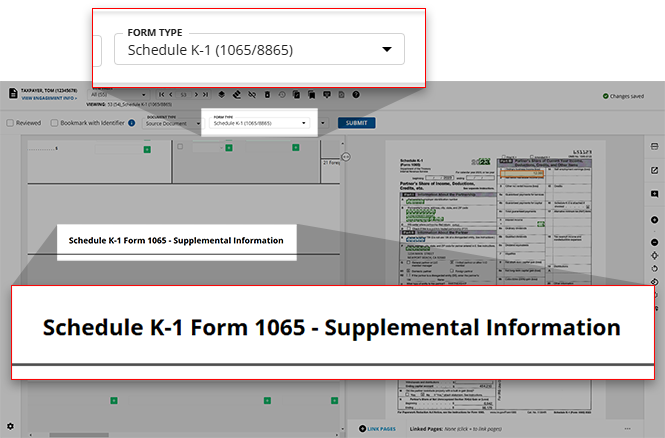Click the orange highlighted field in K-1 preview
The image size is (665, 438).
click(522, 173)
